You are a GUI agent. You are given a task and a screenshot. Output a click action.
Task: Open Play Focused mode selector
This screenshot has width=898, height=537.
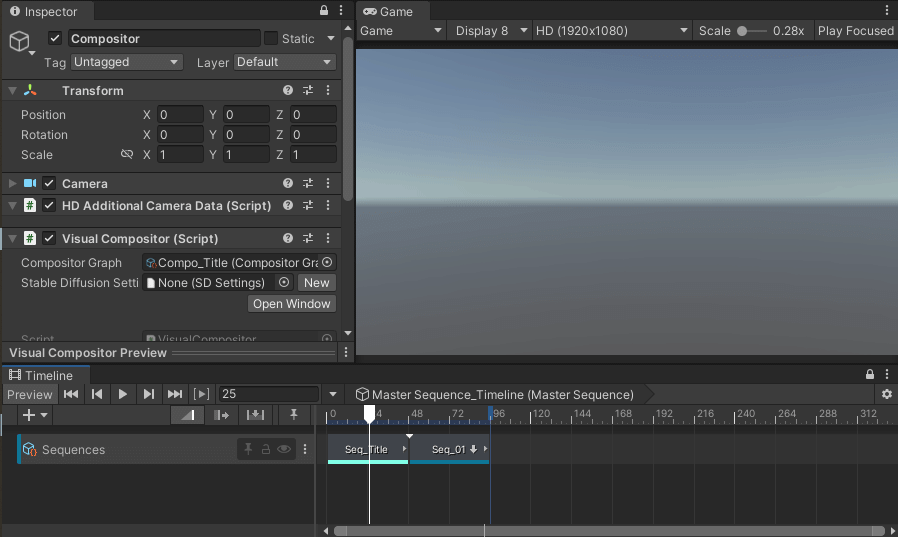tap(856, 31)
